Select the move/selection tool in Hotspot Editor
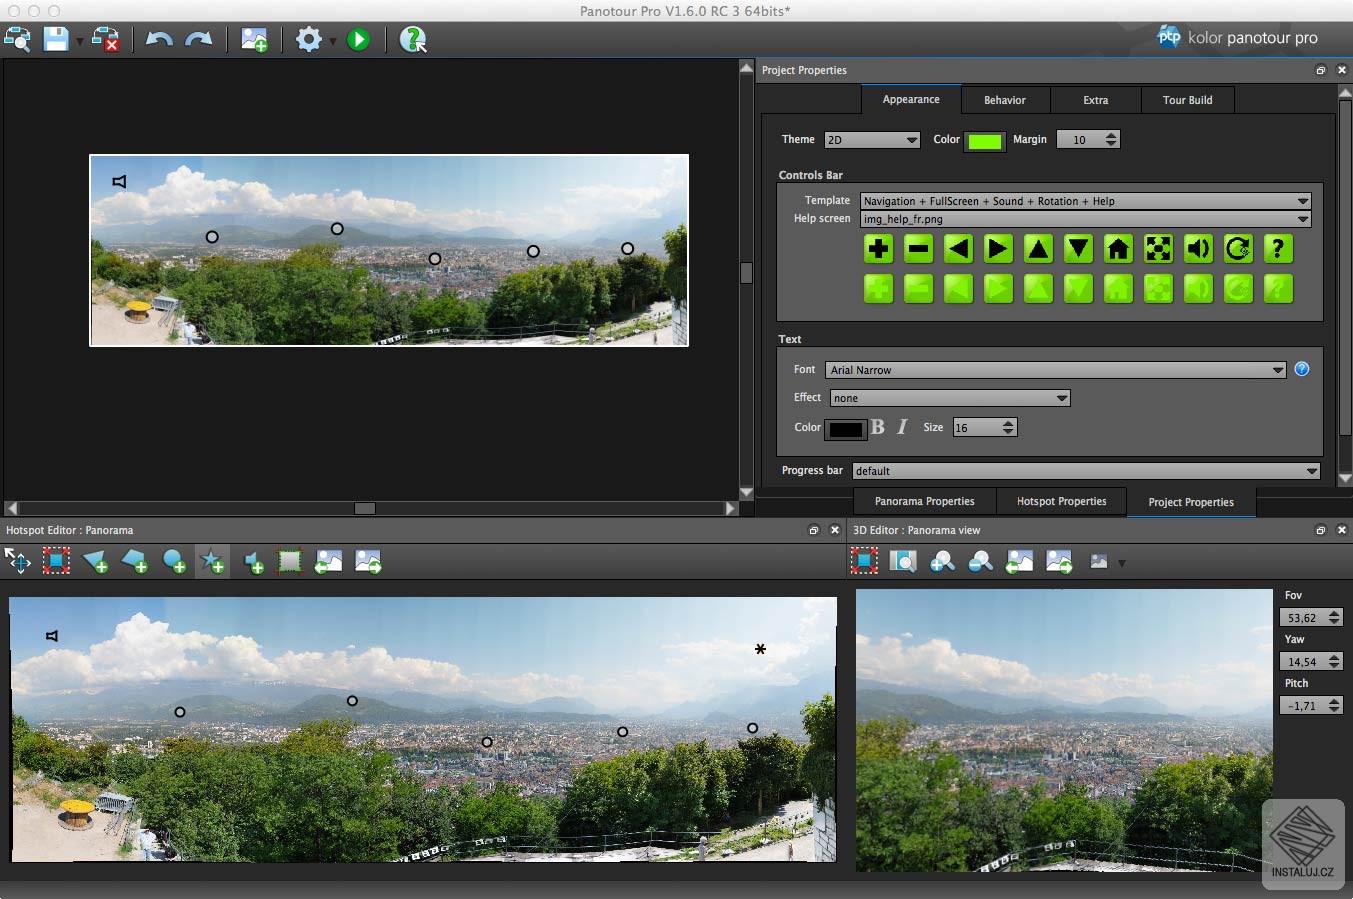The image size is (1353, 899). point(17,561)
